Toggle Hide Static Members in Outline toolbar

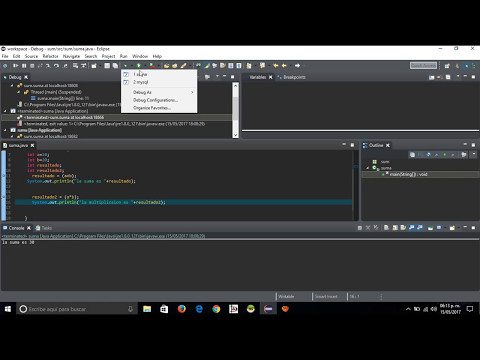[437, 155]
